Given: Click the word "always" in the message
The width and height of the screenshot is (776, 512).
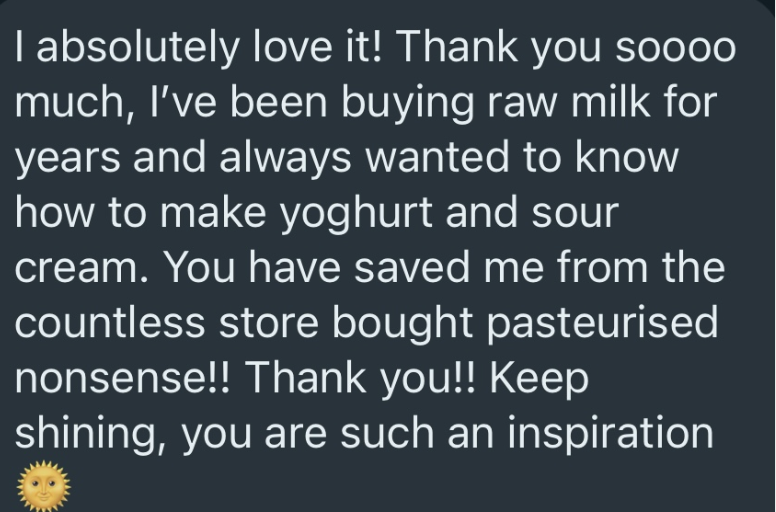Looking at the screenshot, I should (285, 158).
